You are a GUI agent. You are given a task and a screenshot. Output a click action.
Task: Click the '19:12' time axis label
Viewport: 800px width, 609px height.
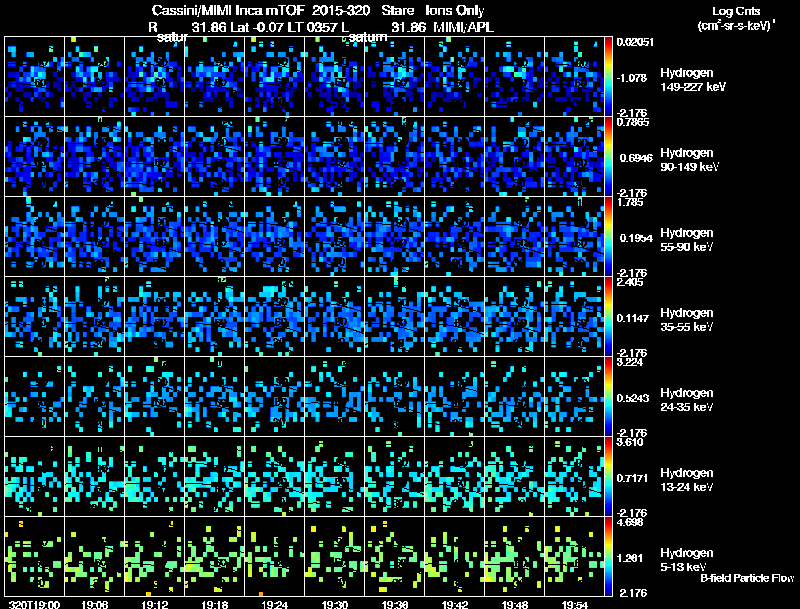tap(155, 605)
